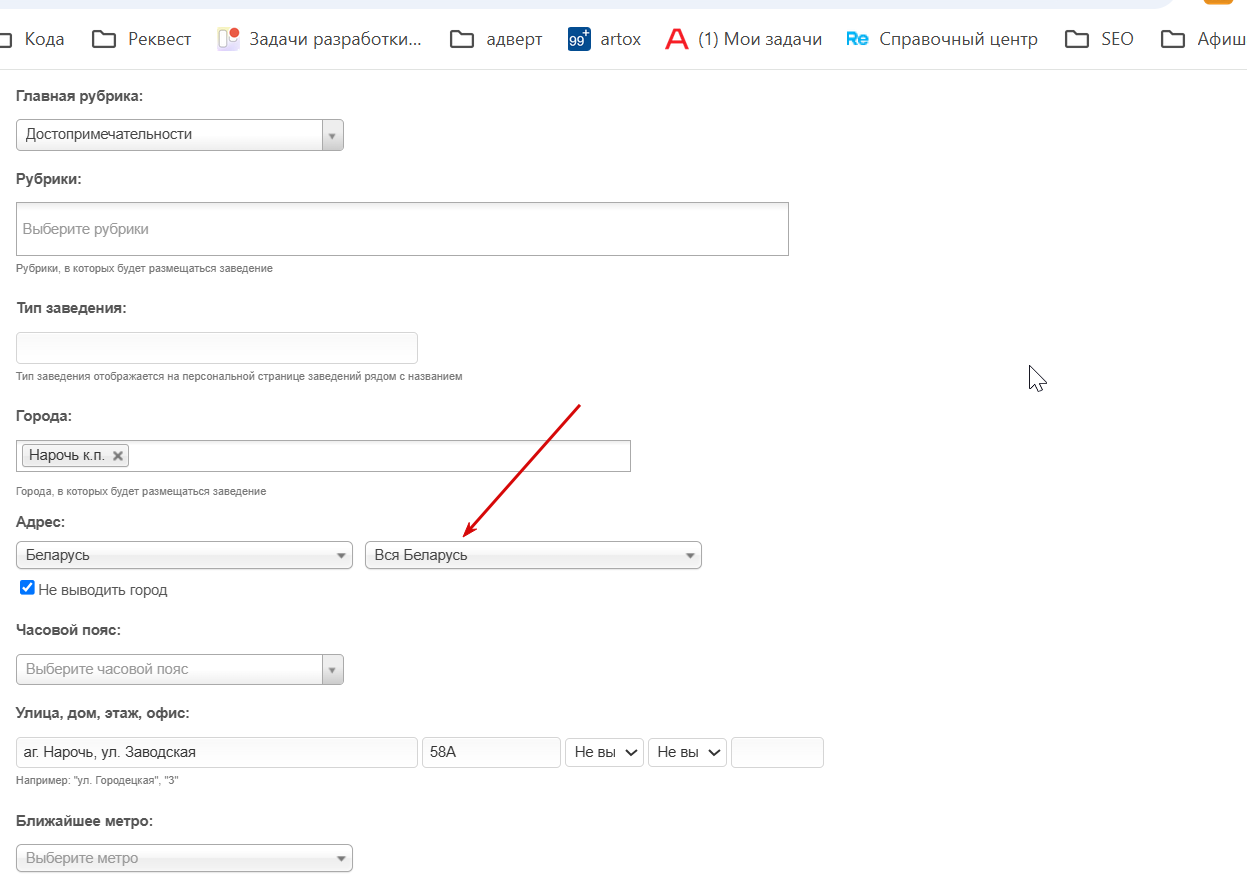Open the Выберите метро dropdown
This screenshot has height=881, width=1247.
[185, 858]
